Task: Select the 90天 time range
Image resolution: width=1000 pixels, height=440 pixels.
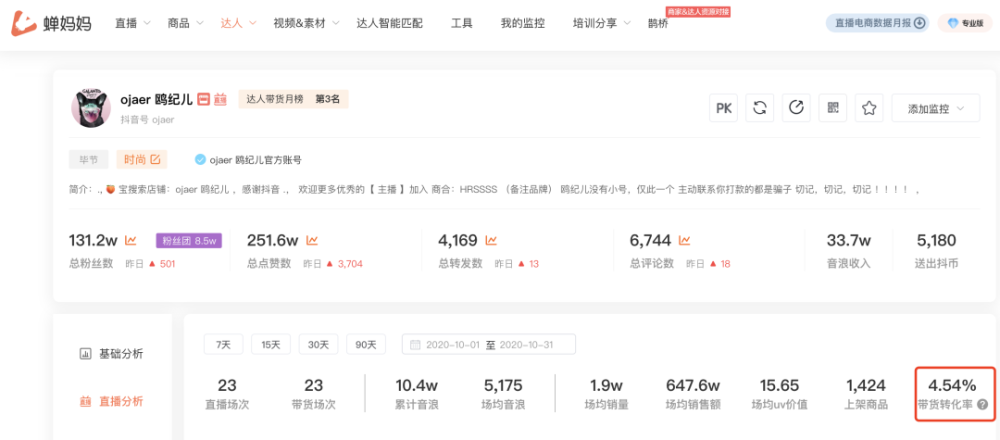Action: (366, 344)
